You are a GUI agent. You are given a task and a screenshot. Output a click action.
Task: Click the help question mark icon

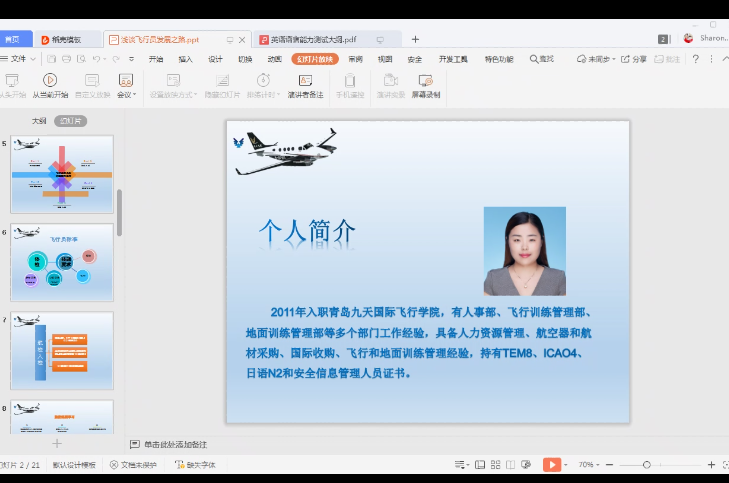coord(695,59)
